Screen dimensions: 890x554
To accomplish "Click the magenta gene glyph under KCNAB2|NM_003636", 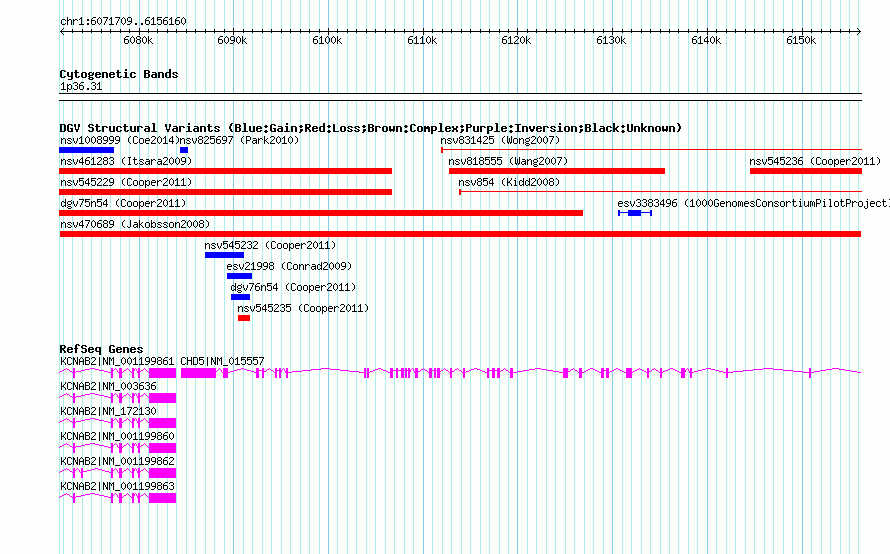I will click(x=117, y=398).
